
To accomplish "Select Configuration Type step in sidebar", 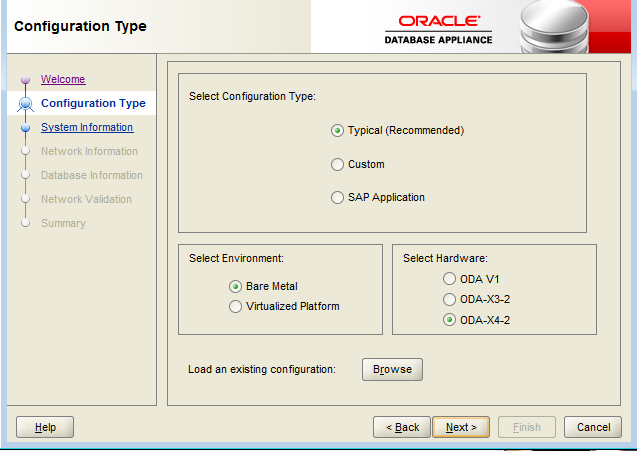I will click(93, 103).
